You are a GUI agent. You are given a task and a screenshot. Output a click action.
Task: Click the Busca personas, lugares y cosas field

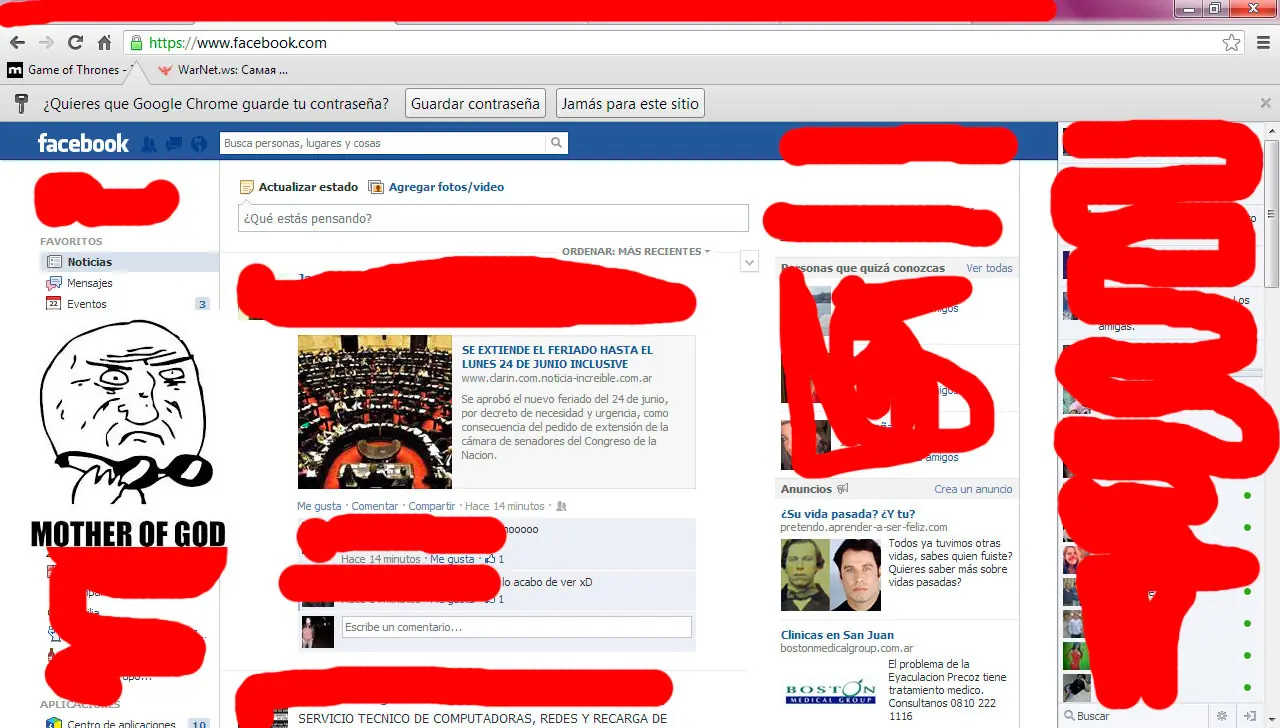[383, 143]
